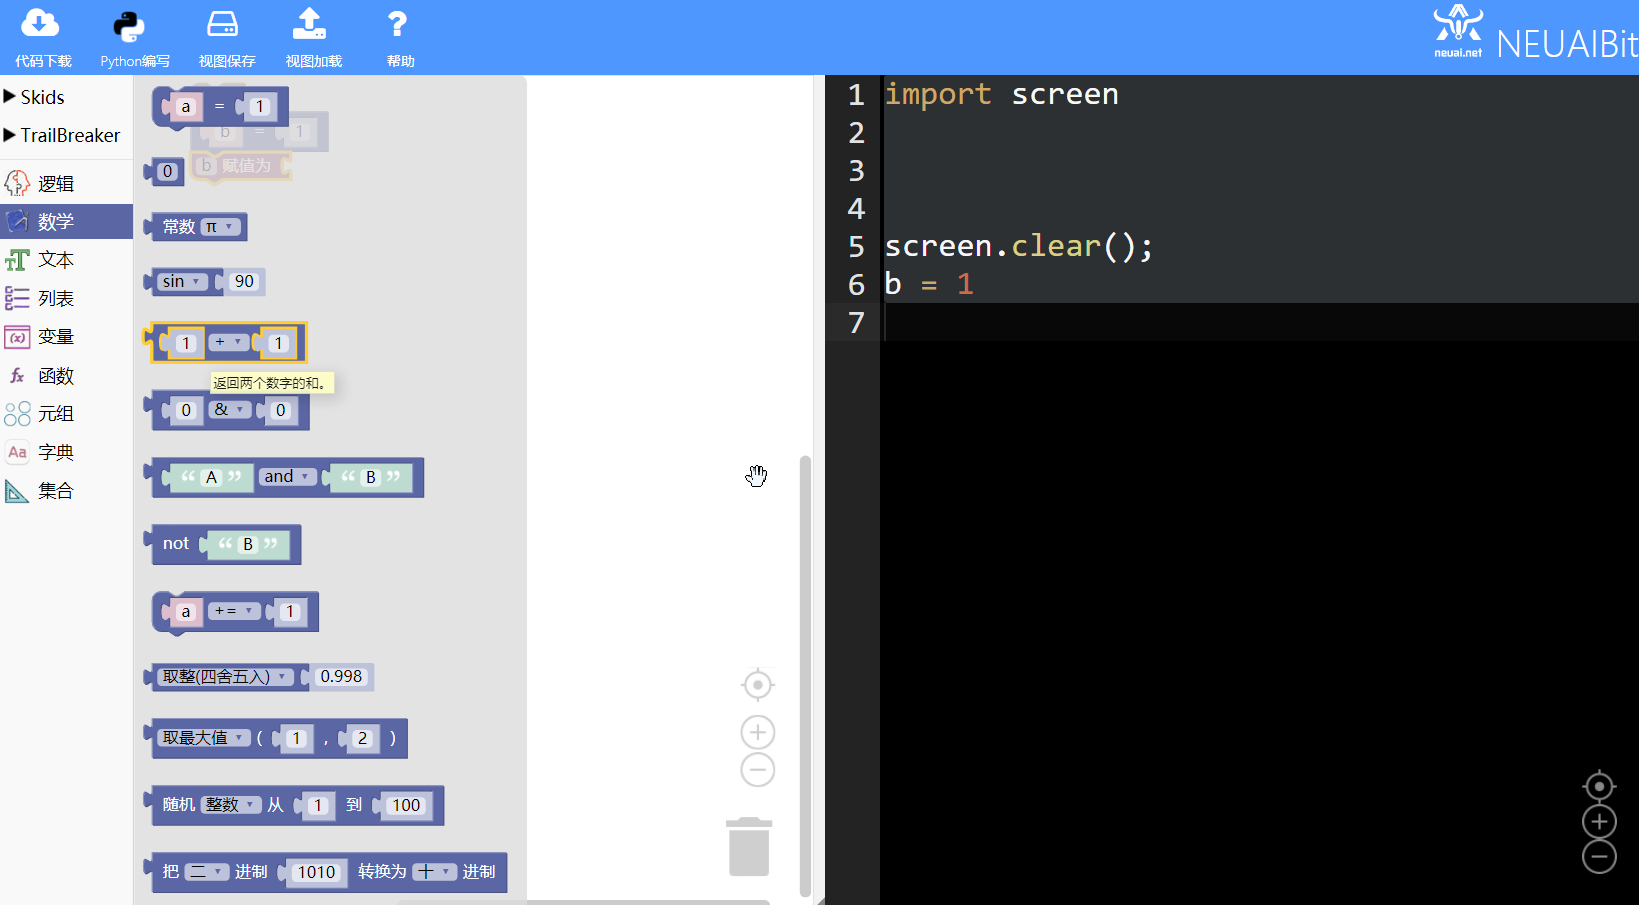Zoom out the block workspace

click(758, 770)
